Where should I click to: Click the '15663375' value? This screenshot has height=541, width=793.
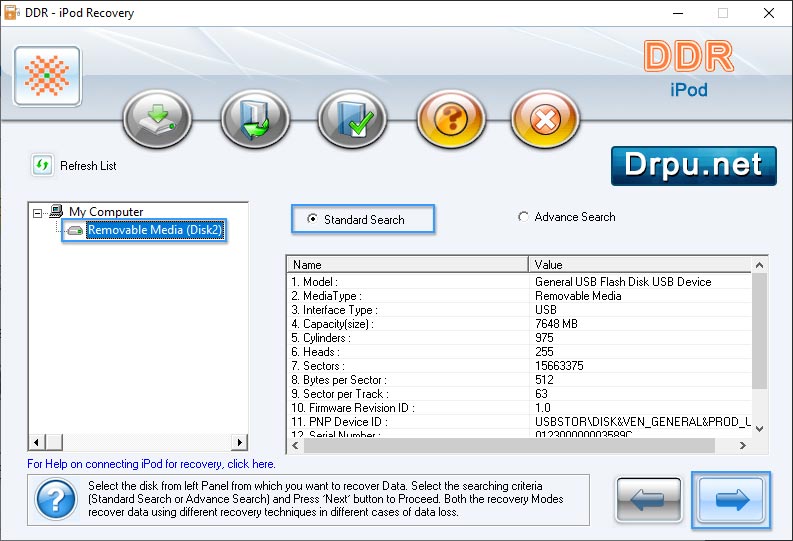pyautogui.click(x=559, y=366)
